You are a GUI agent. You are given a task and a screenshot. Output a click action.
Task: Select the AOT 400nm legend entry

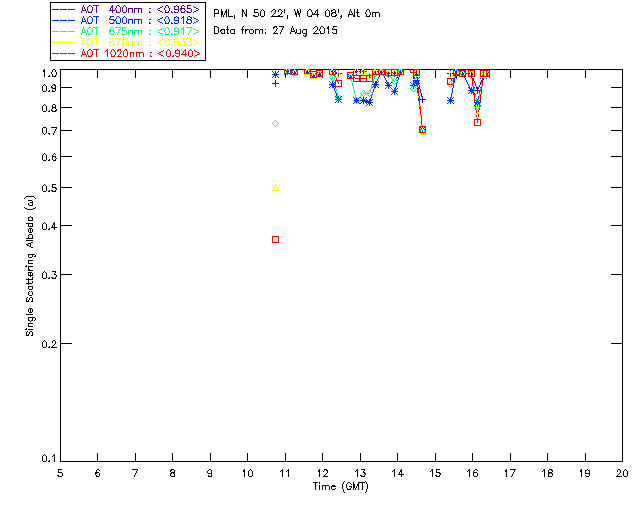(x=126, y=9)
